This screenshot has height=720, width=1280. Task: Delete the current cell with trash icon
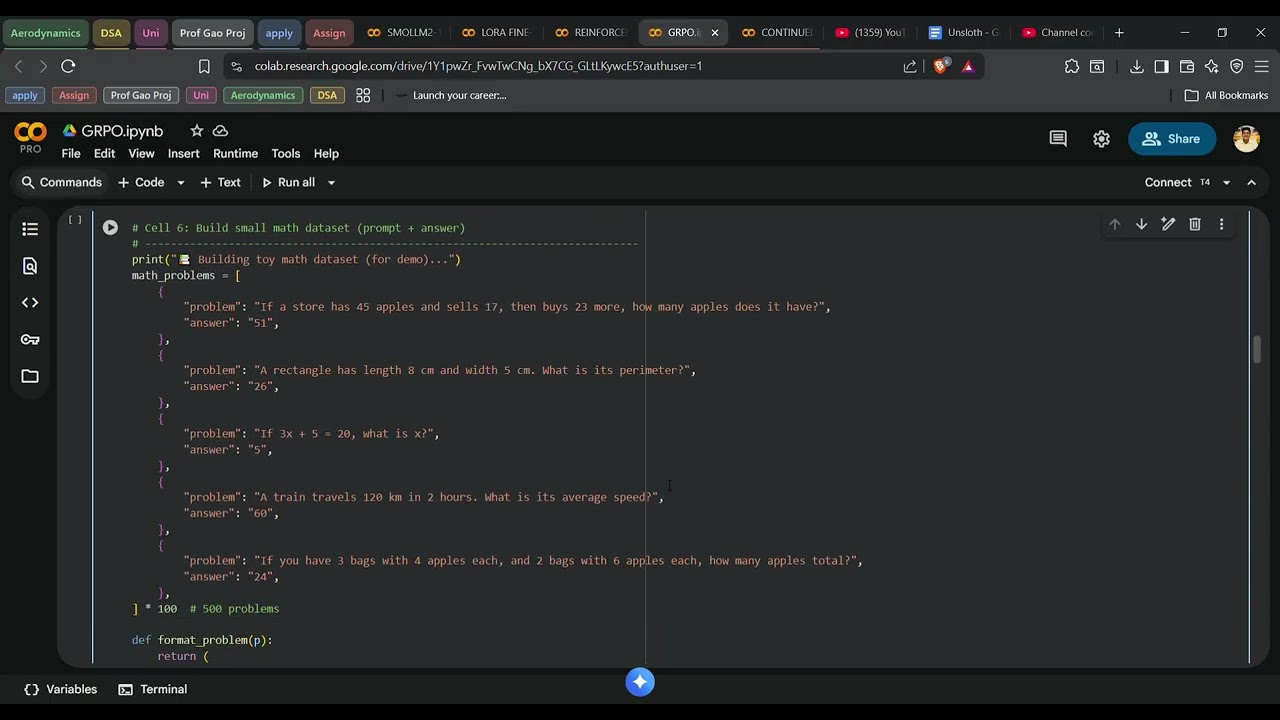(1194, 224)
